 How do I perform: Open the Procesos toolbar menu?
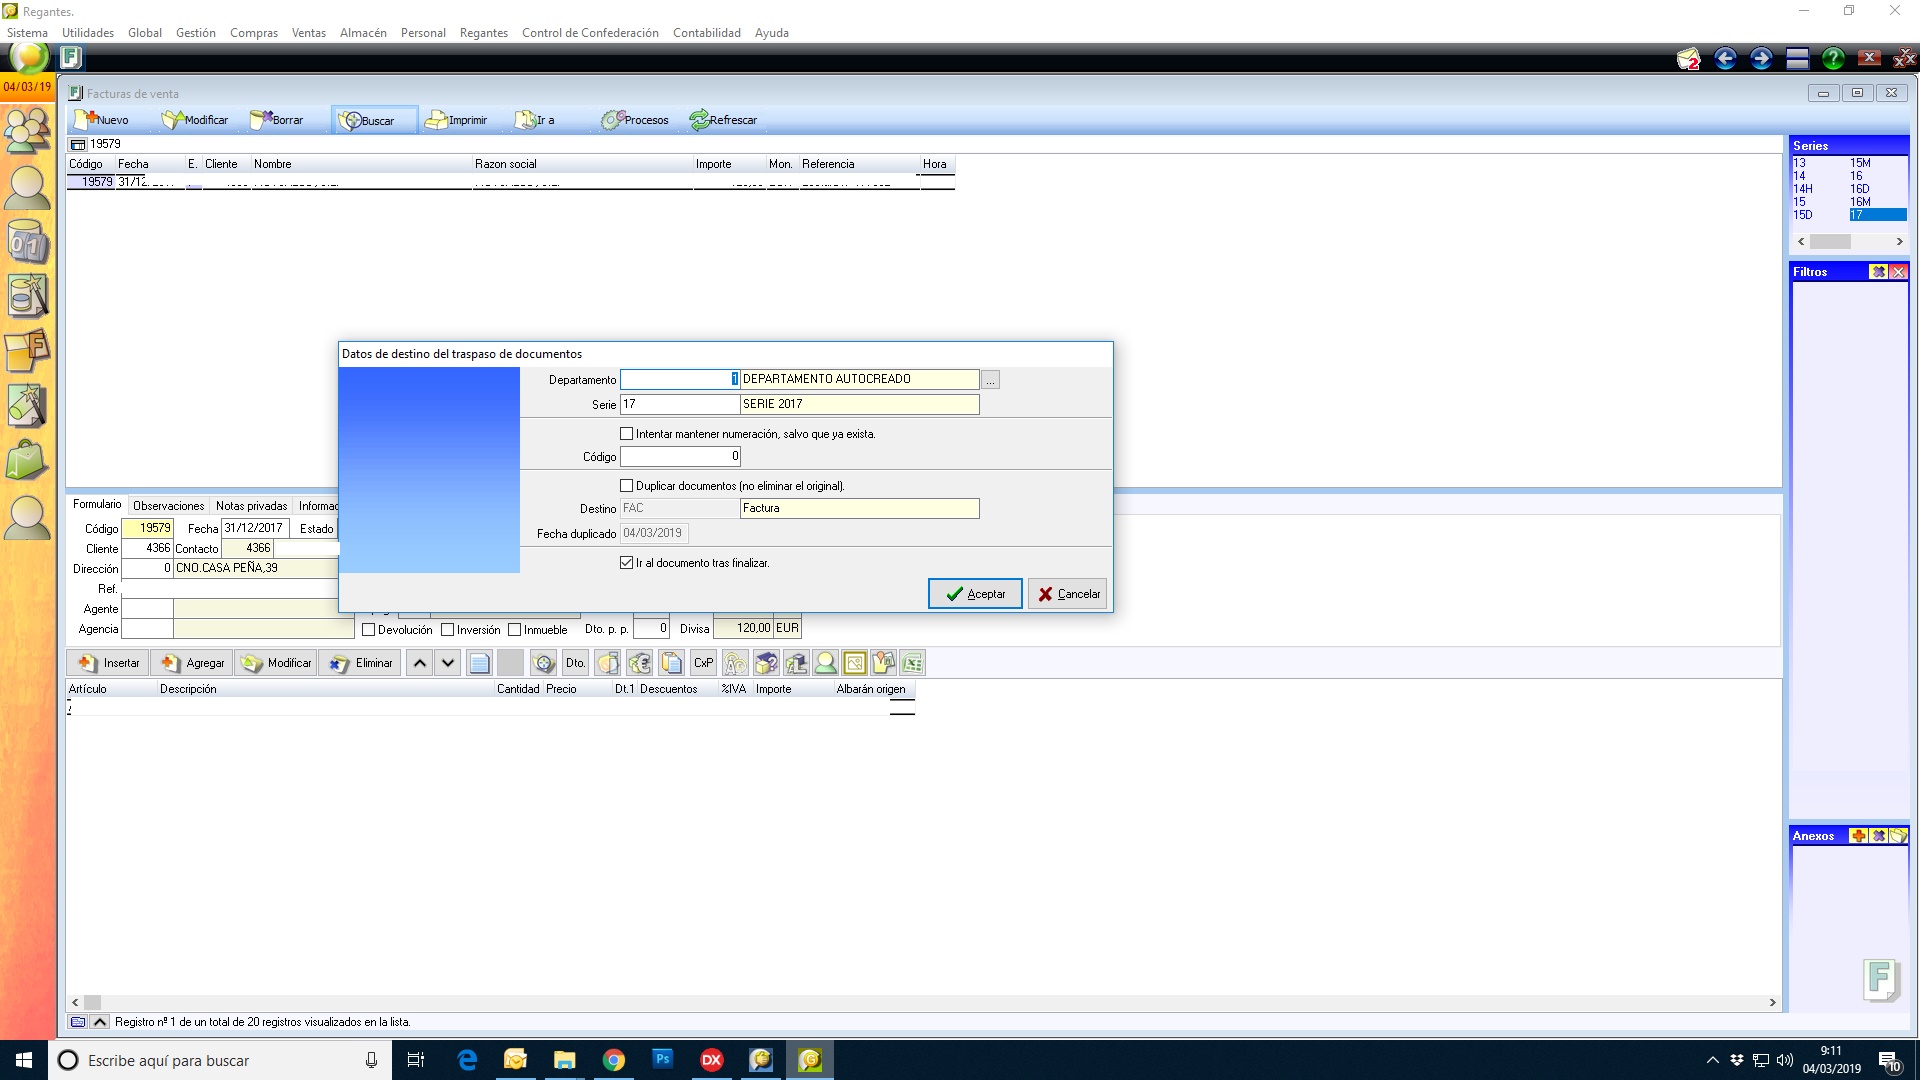[635, 120]
